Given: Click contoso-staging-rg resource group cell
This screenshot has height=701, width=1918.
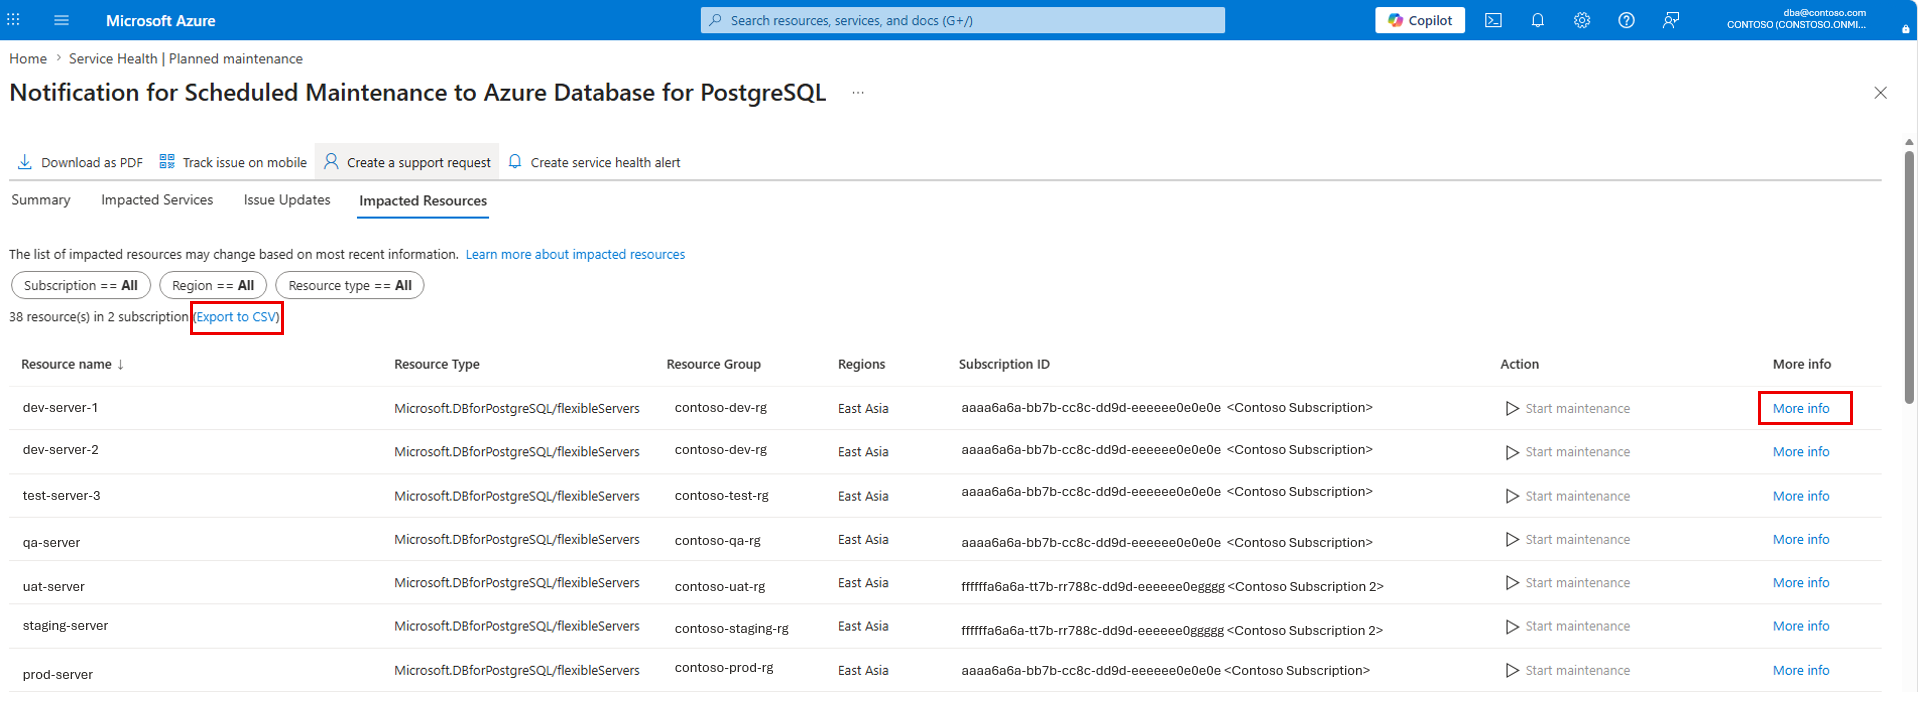Looking at the screenshot, I should click(x=731, y=629).
